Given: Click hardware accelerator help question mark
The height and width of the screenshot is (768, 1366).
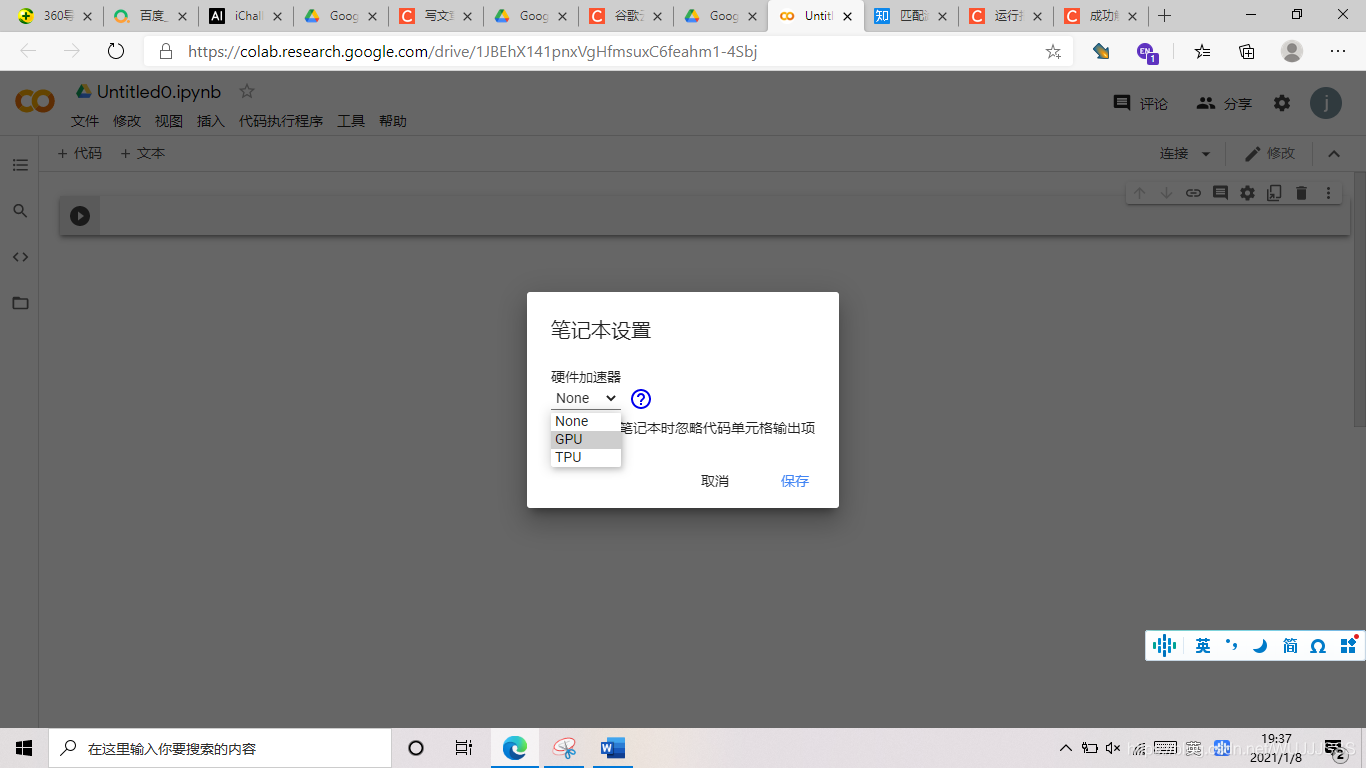Looking at the screenshot, I should click(641, 399).
